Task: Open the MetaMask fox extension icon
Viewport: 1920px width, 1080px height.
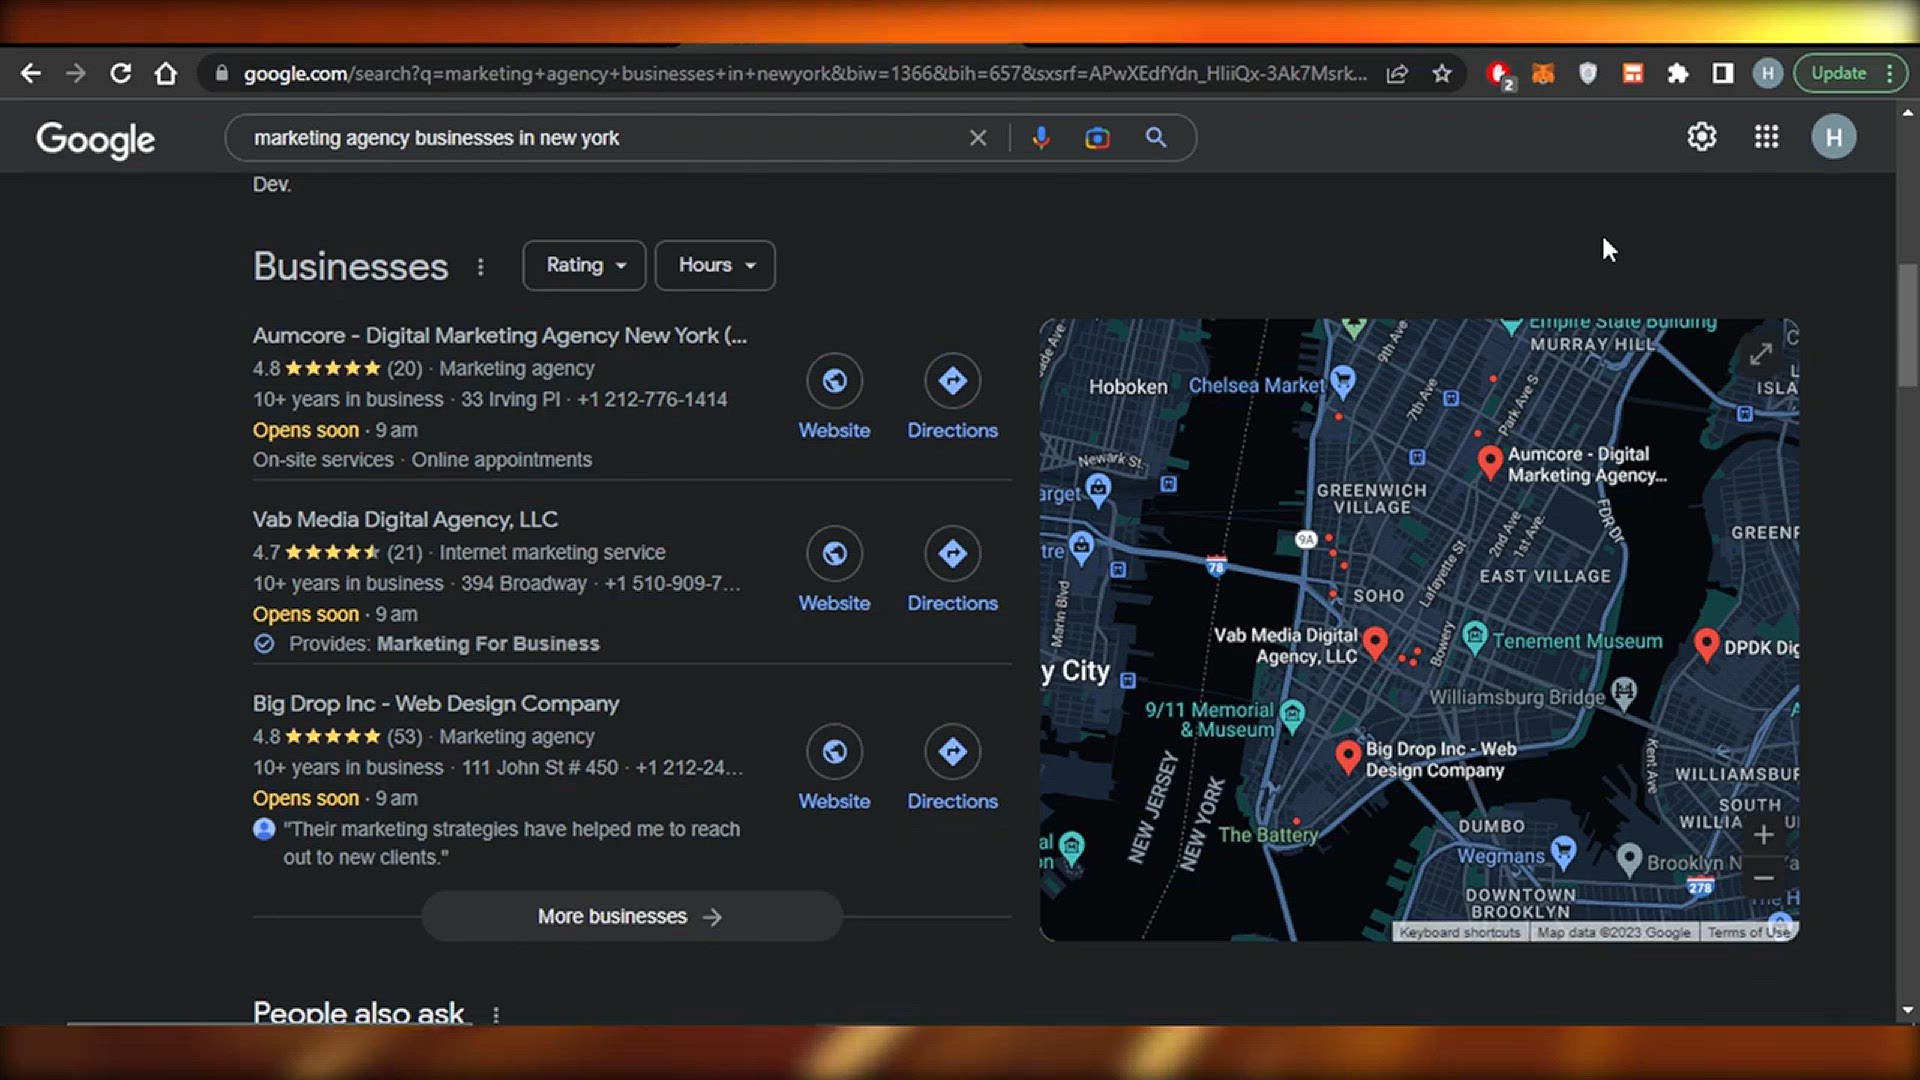Action: point(1543,73)
